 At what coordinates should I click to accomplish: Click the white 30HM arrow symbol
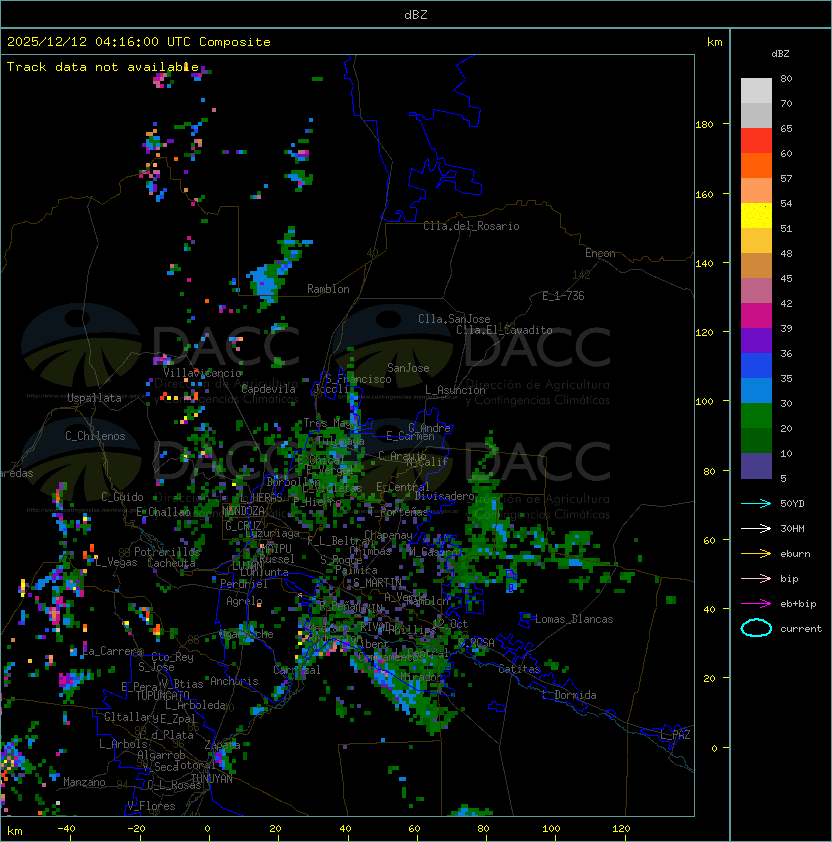pyautogui.click(x=756, y=529)
